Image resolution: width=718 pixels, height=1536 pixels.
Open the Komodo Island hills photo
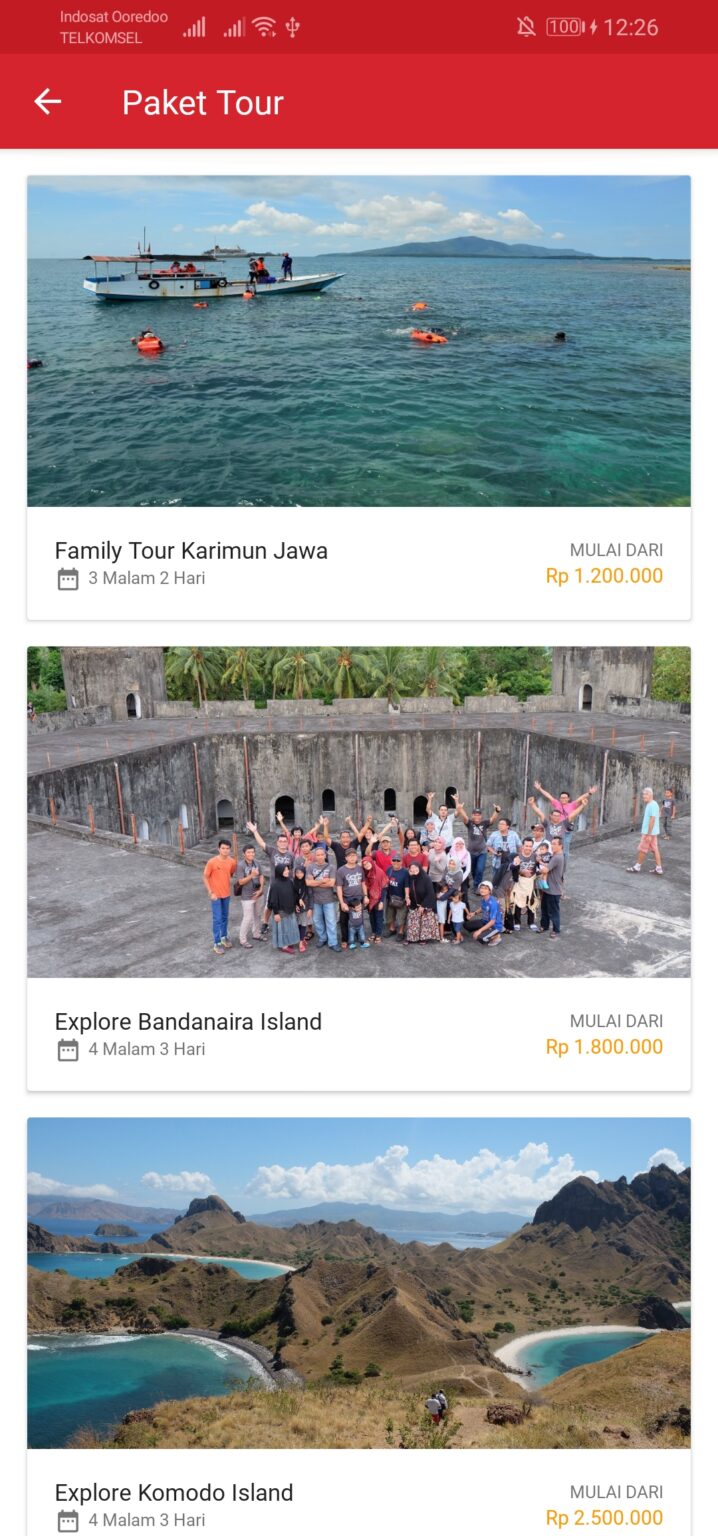tap(358, 1283)
